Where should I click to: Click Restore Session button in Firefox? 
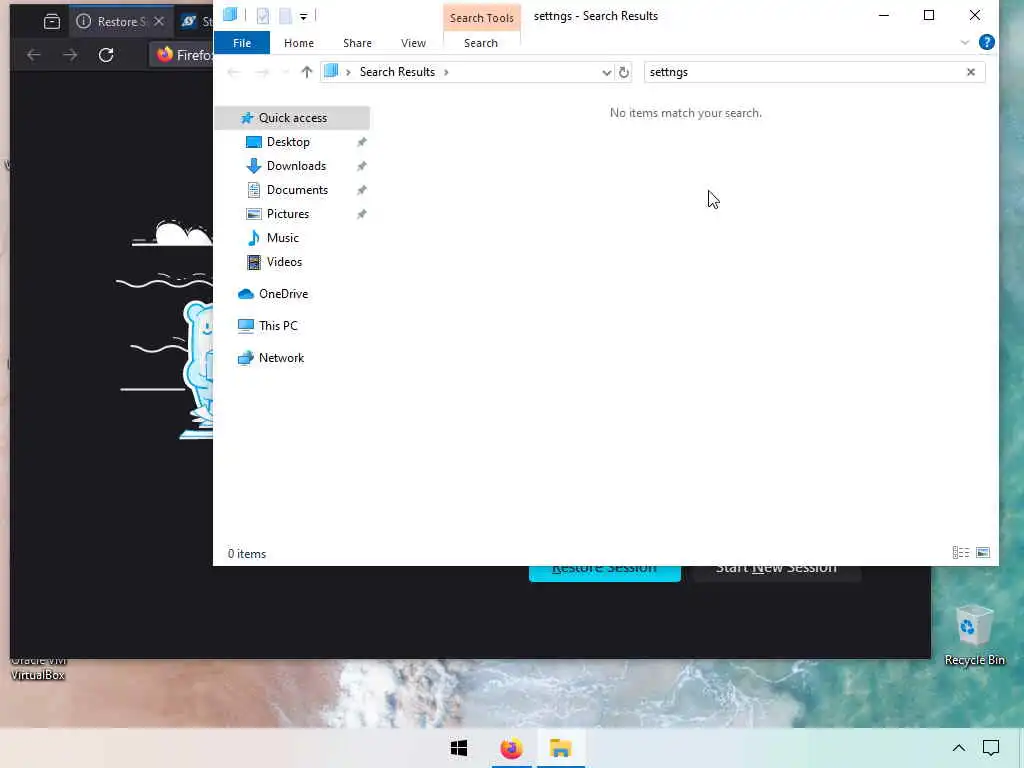tap(605, 573)
